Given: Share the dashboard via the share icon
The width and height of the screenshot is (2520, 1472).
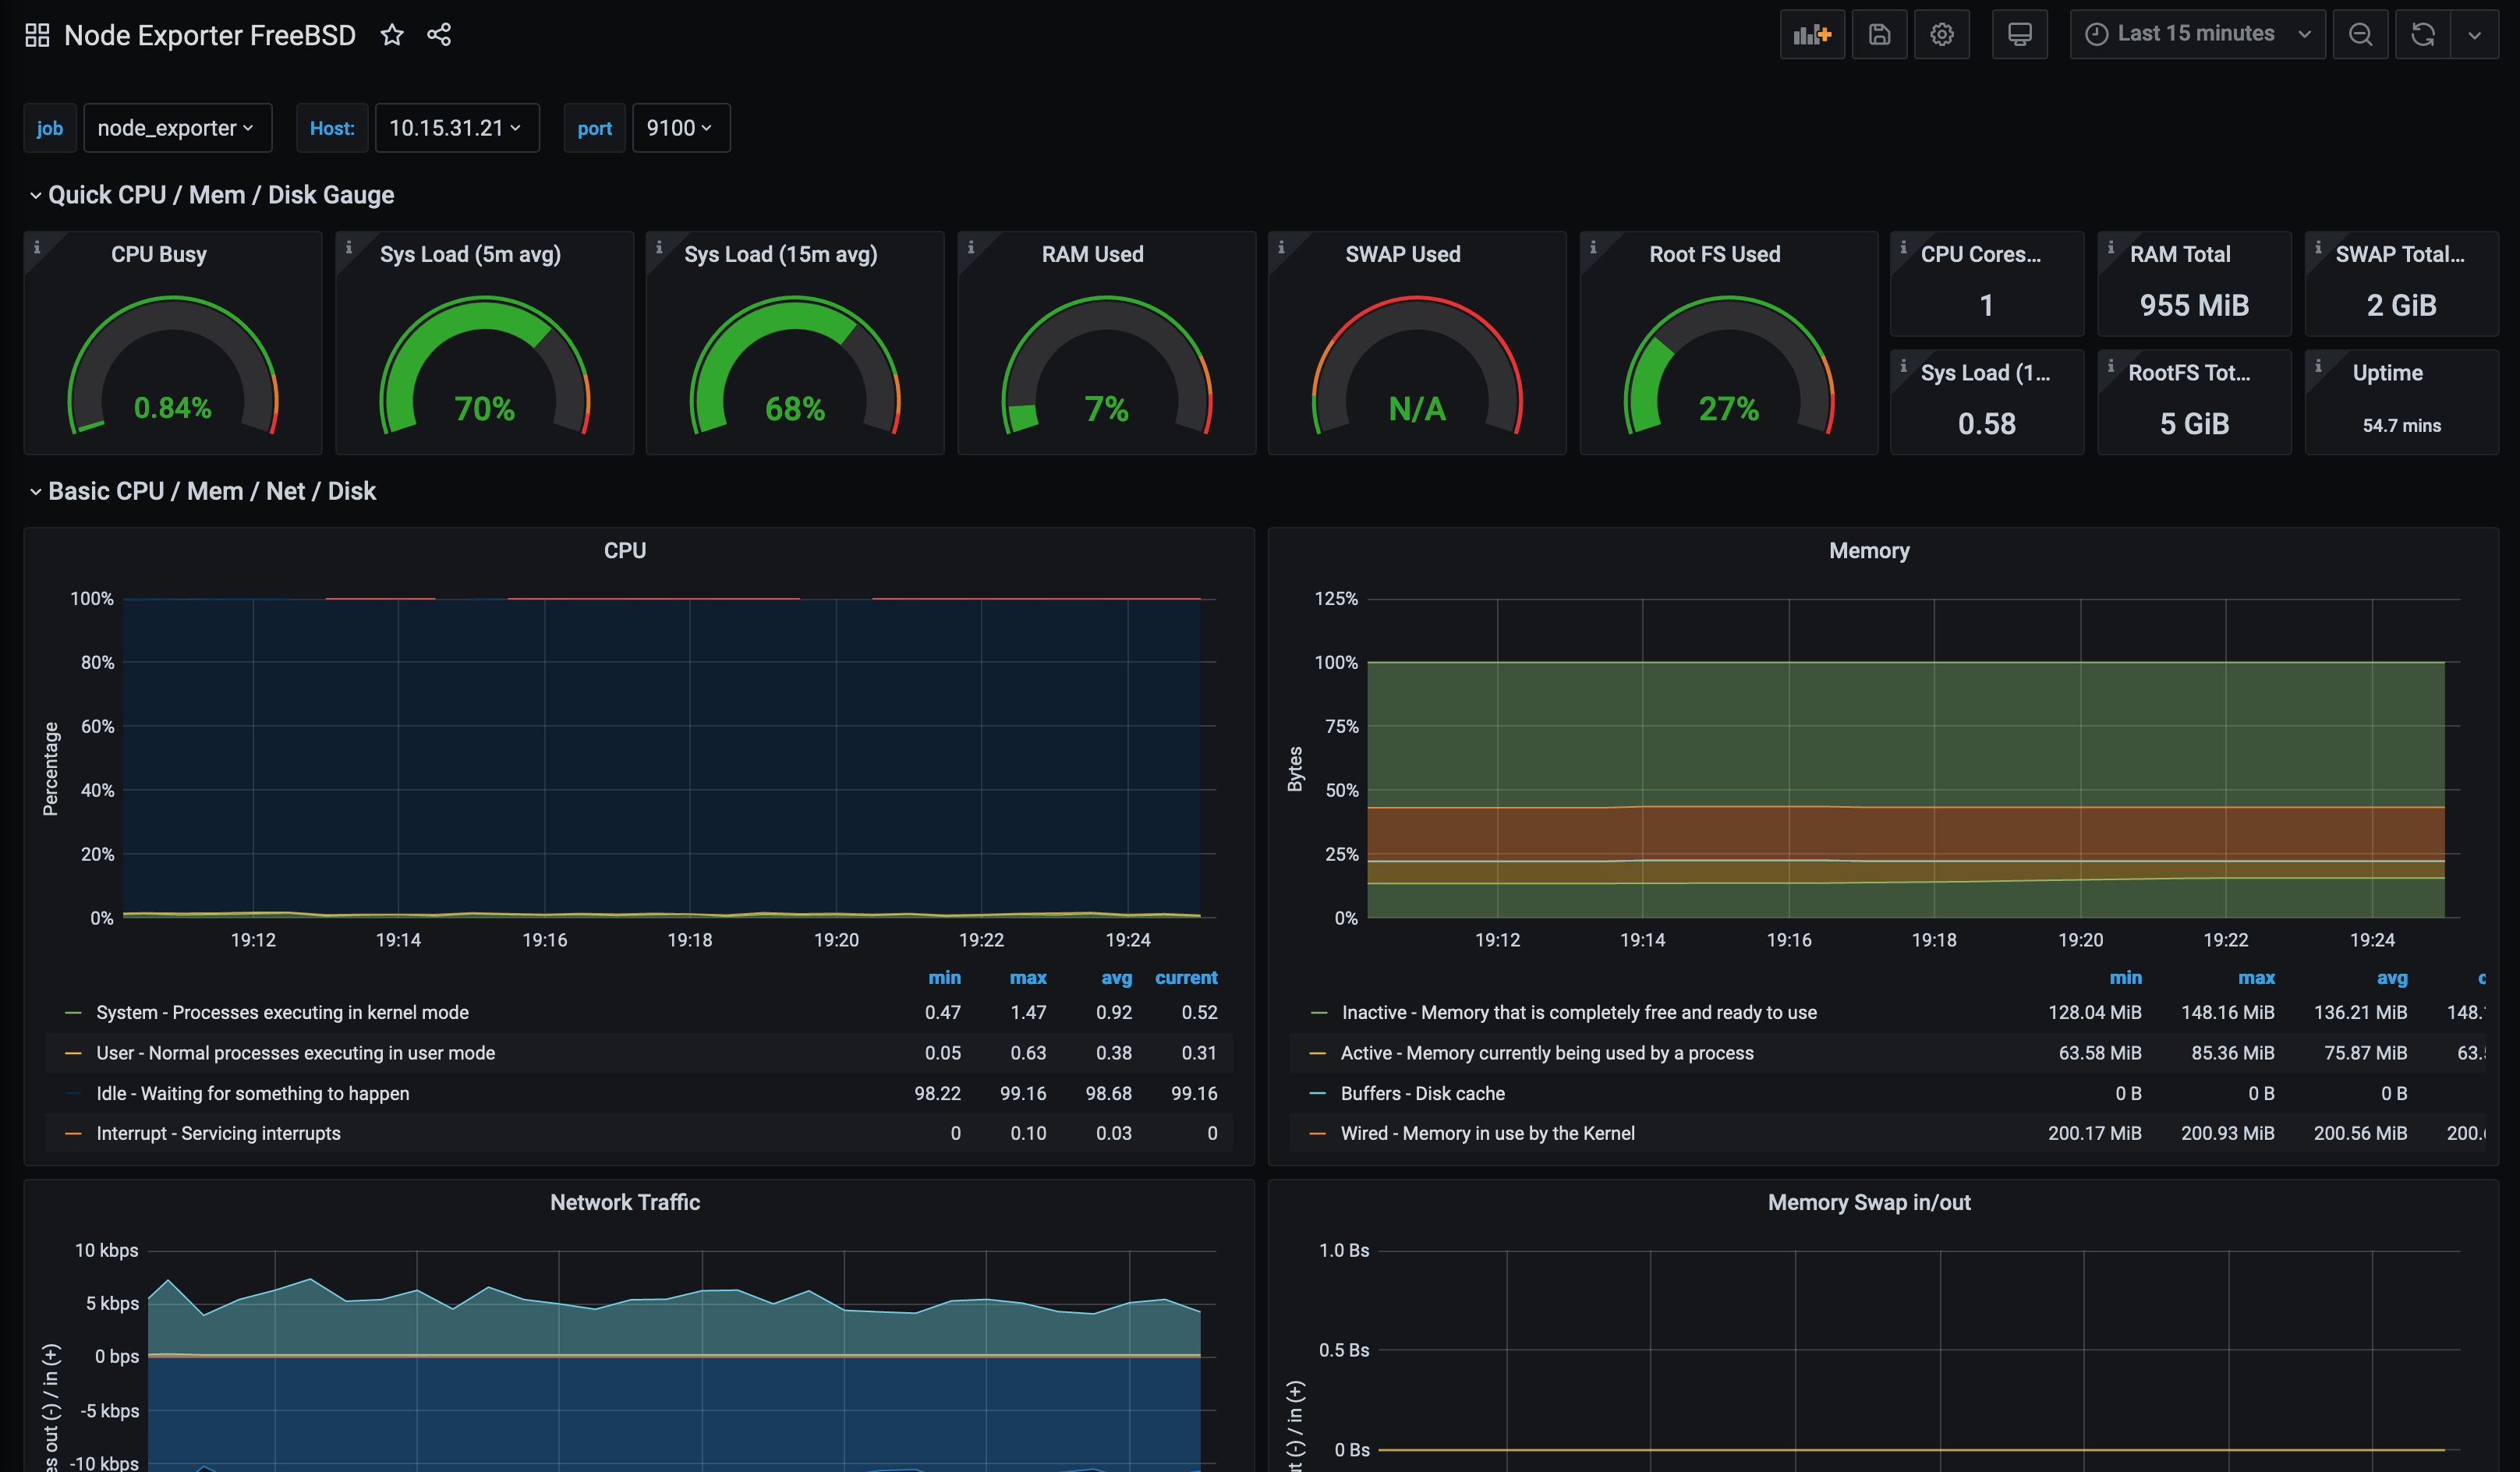Looking at the screenshot, I should pos(439,34).
